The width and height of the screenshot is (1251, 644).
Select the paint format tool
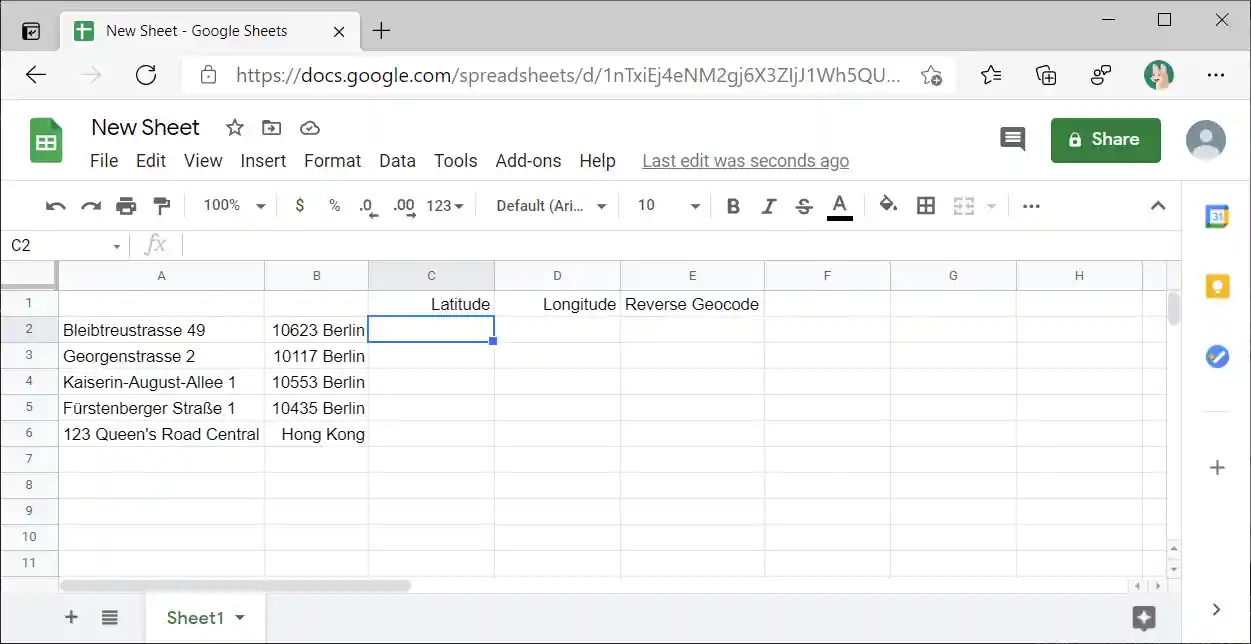click(x=161, y=205)
